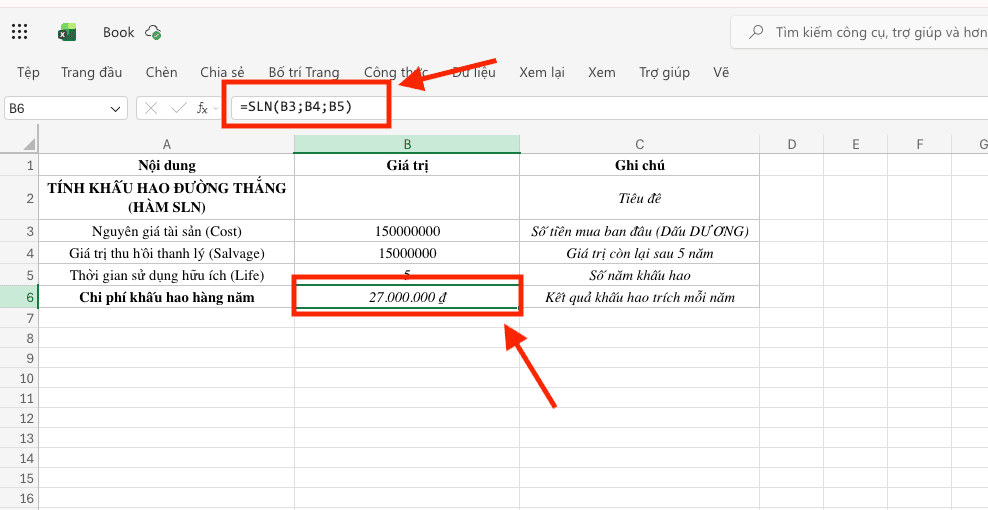Viewport: 988px width, 510px height.
Task: Switch to Xem tab
Action: 602,72
